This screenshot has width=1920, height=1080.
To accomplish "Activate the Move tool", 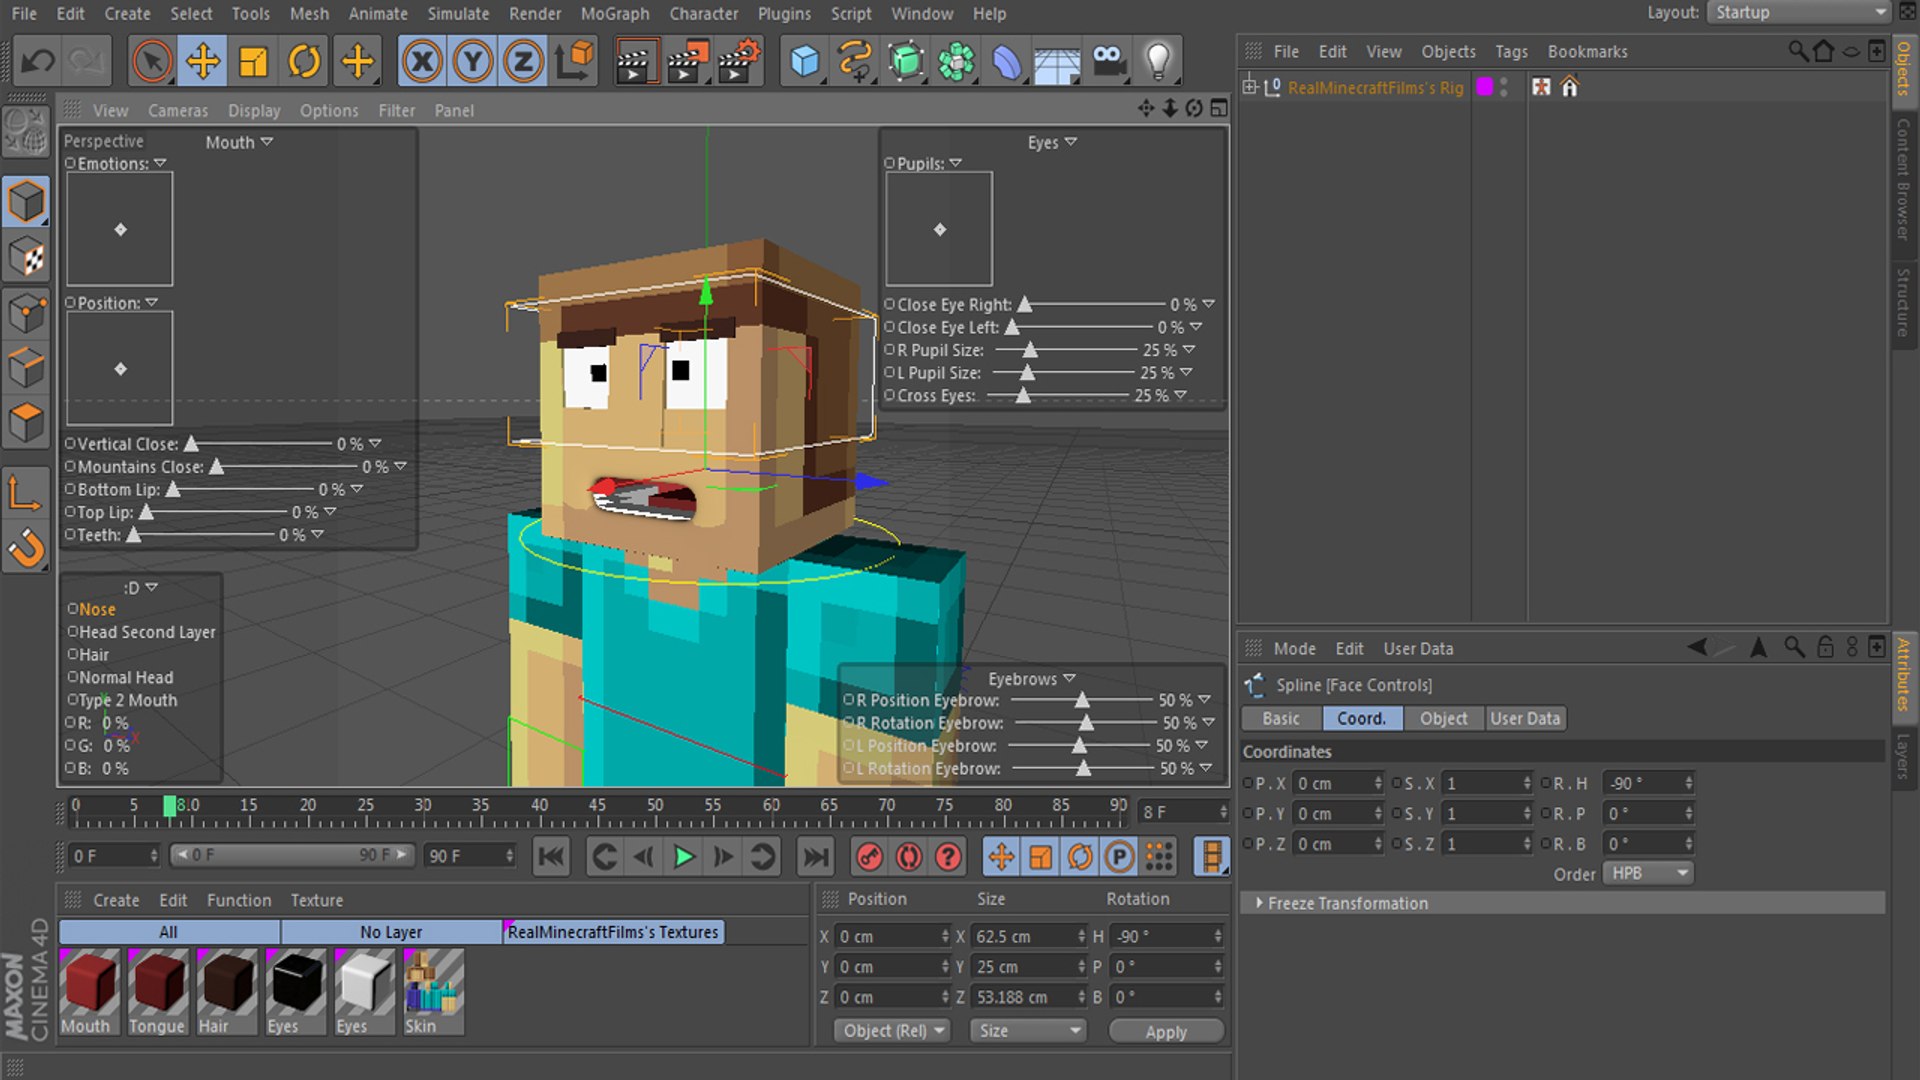I will click(x=203, y=62).
